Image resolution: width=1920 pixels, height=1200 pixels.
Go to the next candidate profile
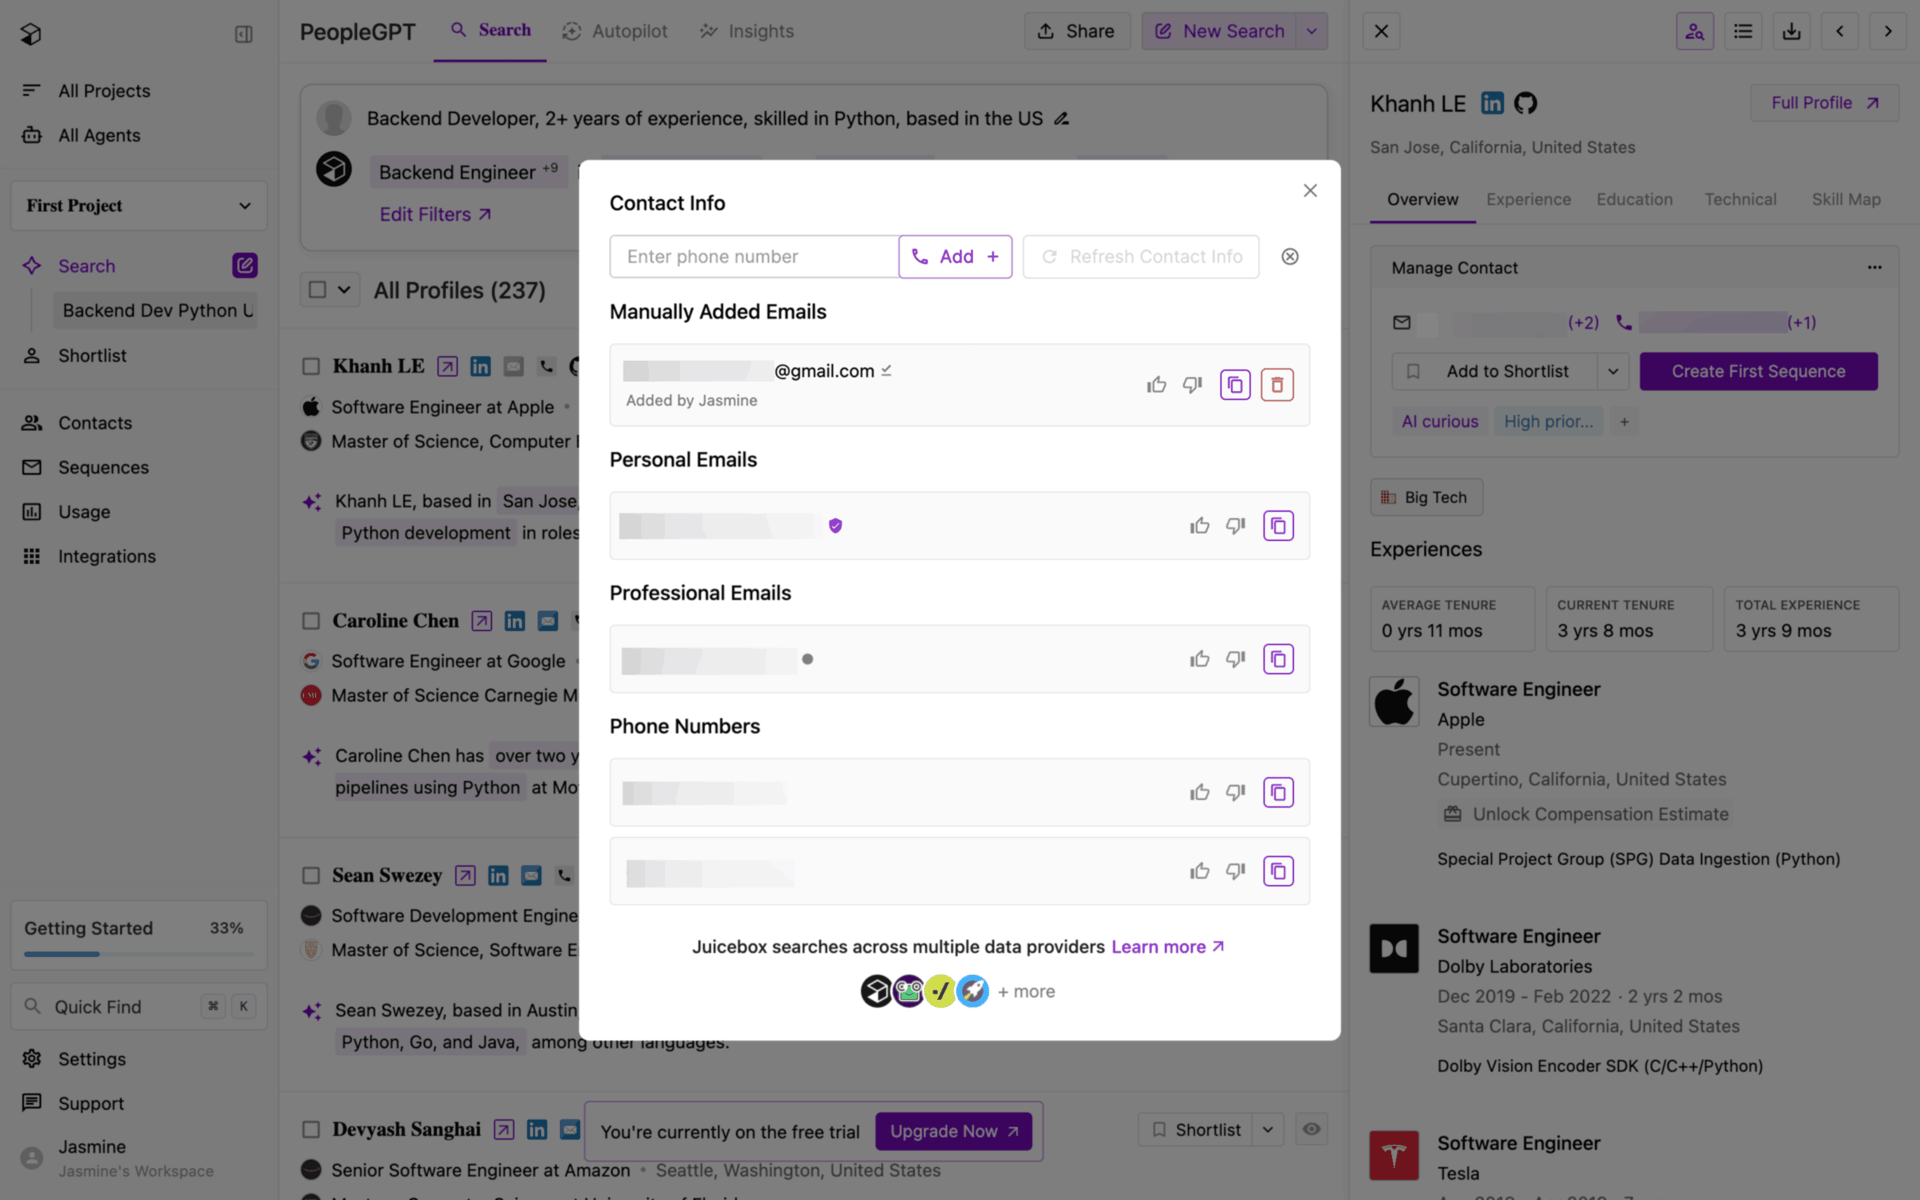(x=1888, y=31)
